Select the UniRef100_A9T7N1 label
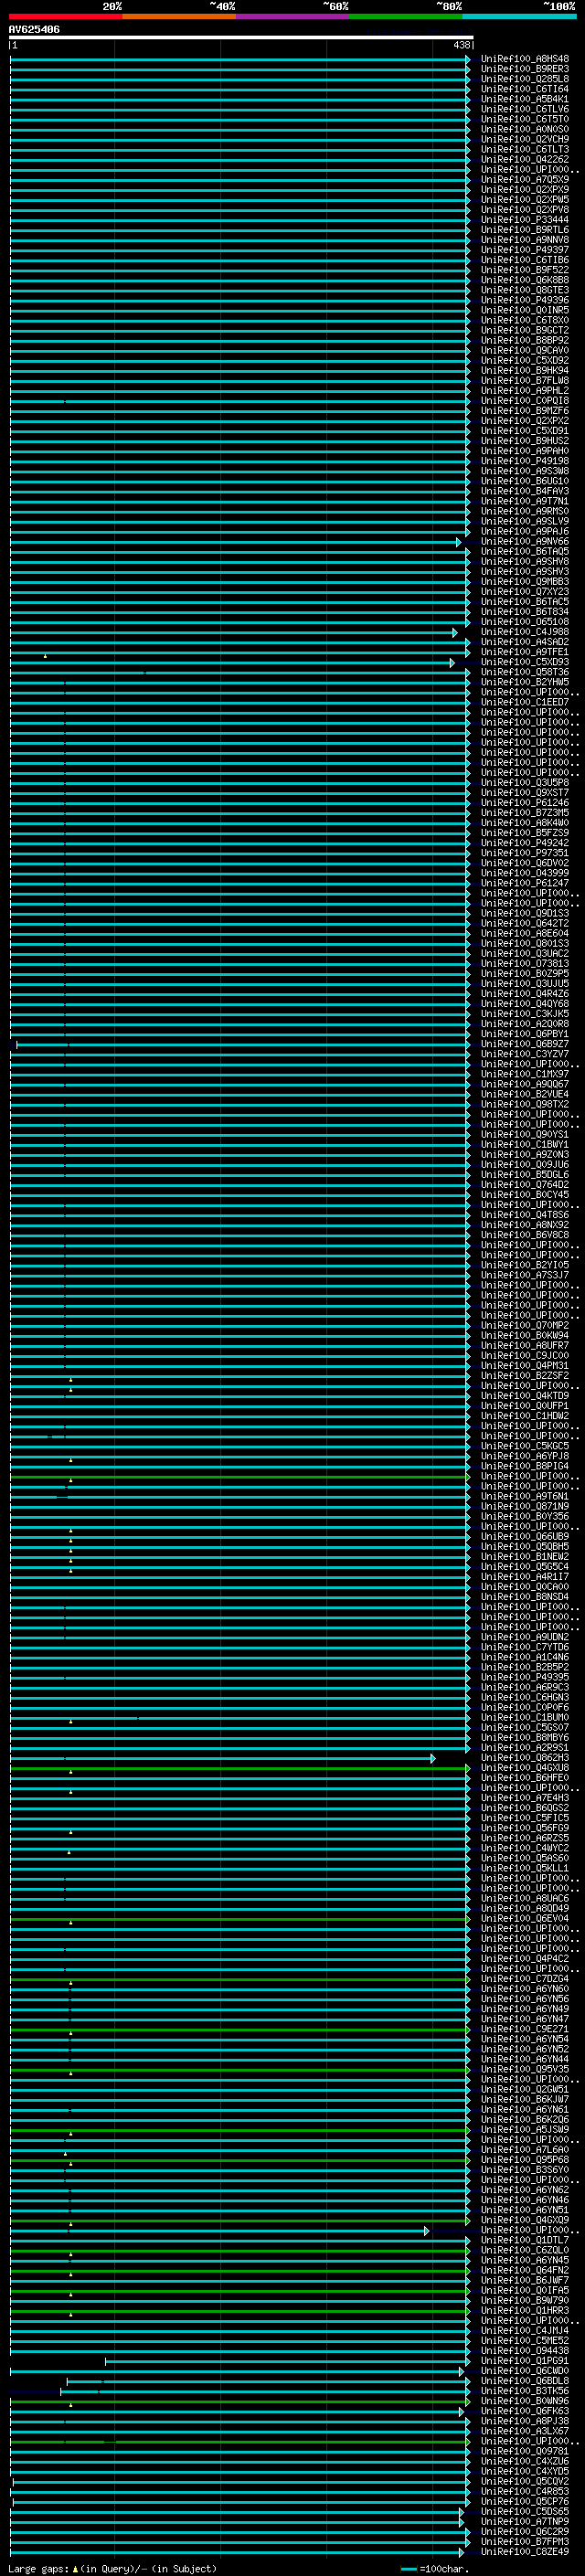 pos(525,501)
